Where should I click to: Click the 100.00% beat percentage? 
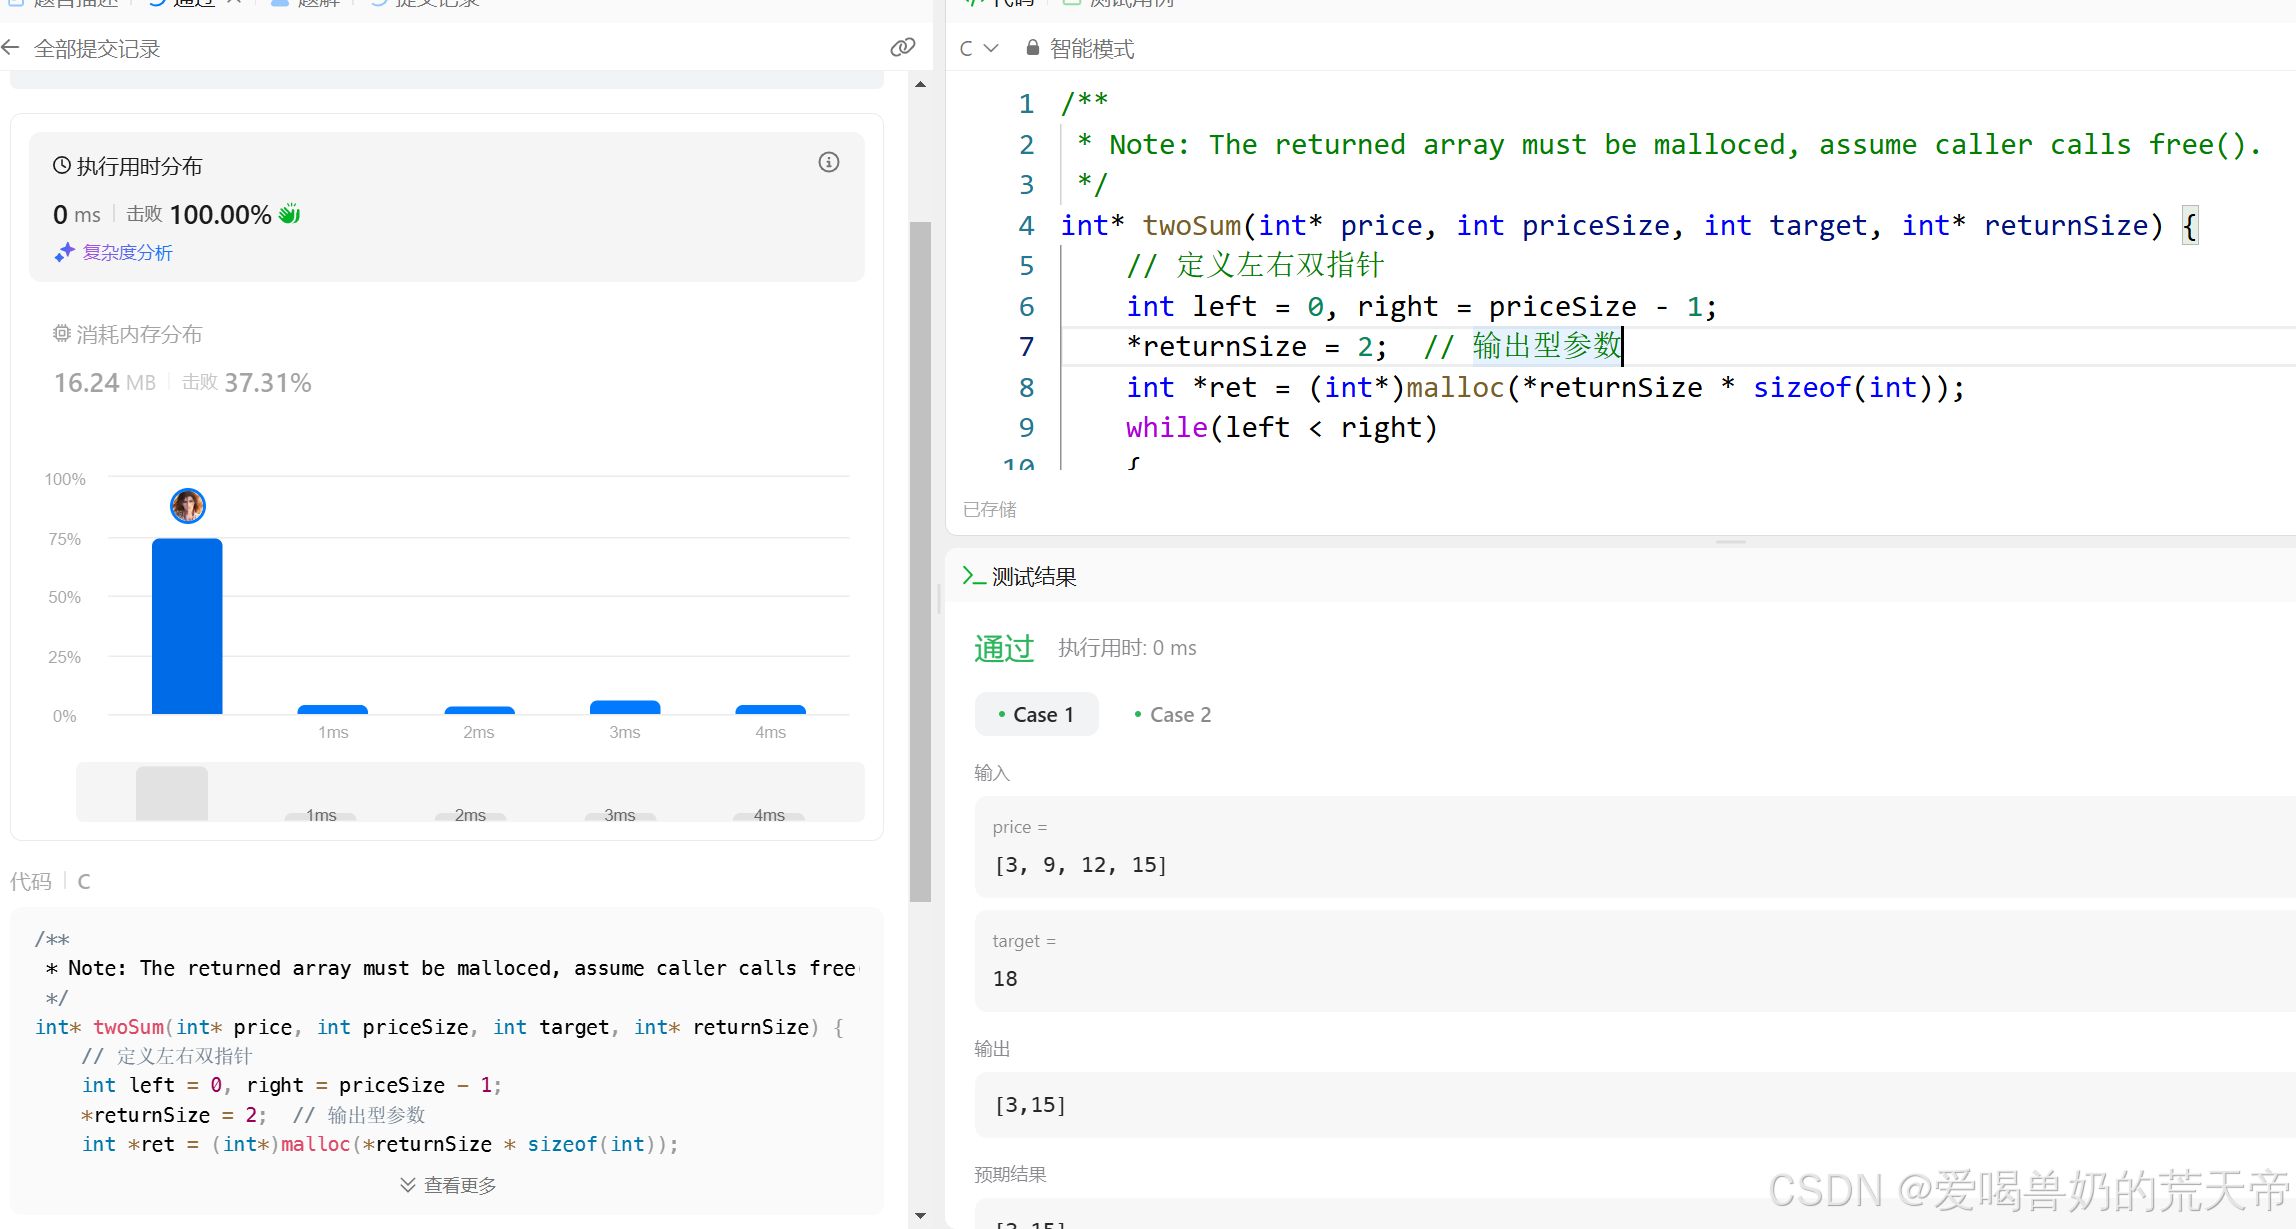[x=221, y=214]
